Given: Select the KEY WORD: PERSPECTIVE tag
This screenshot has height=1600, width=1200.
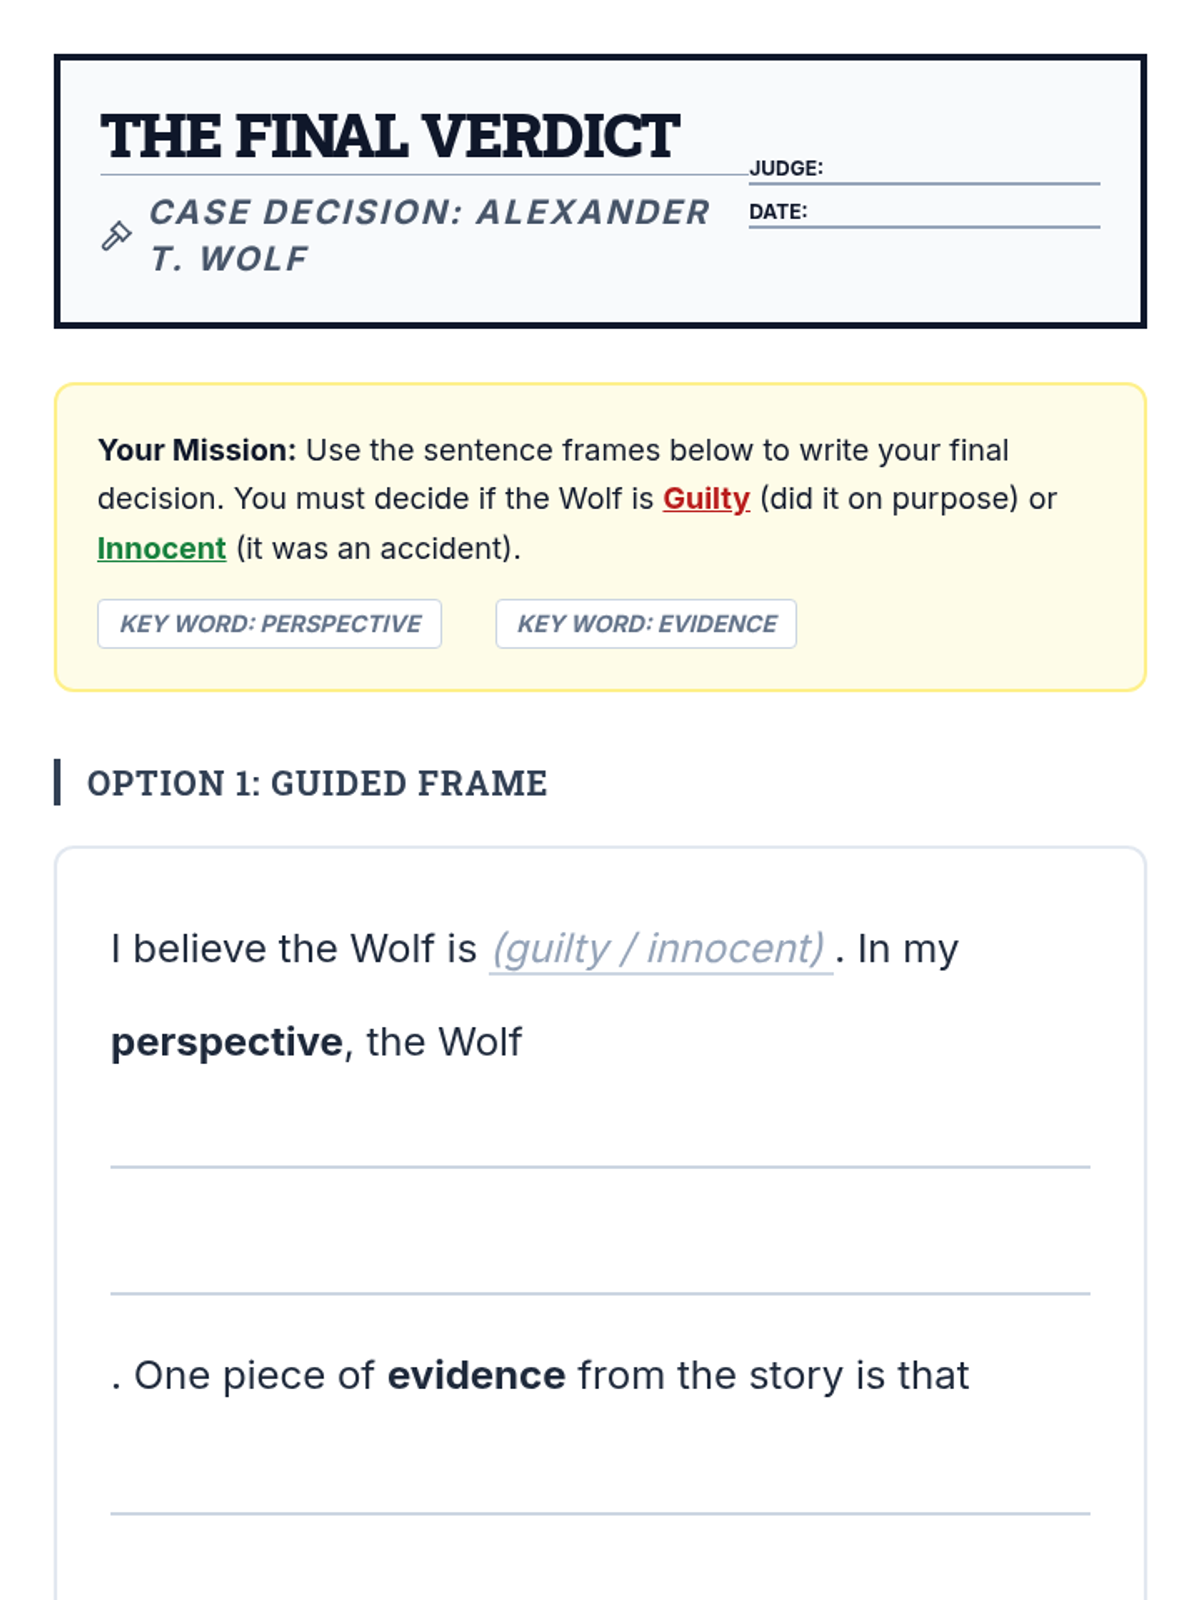Looking at the screenshot, I should pos(270,624).
